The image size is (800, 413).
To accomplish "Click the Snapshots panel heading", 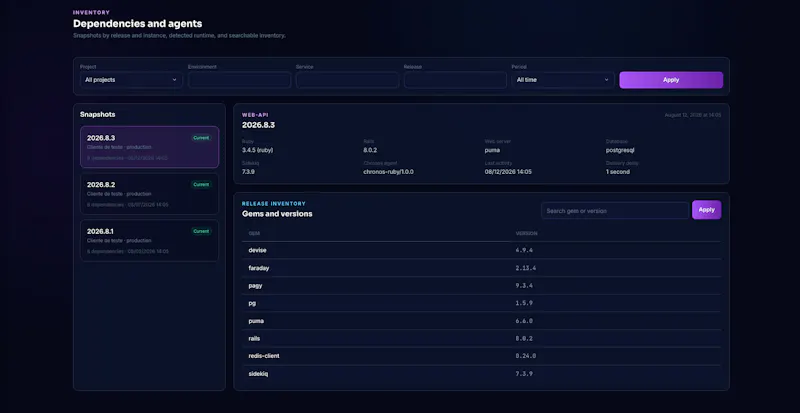I will (97, 114).
